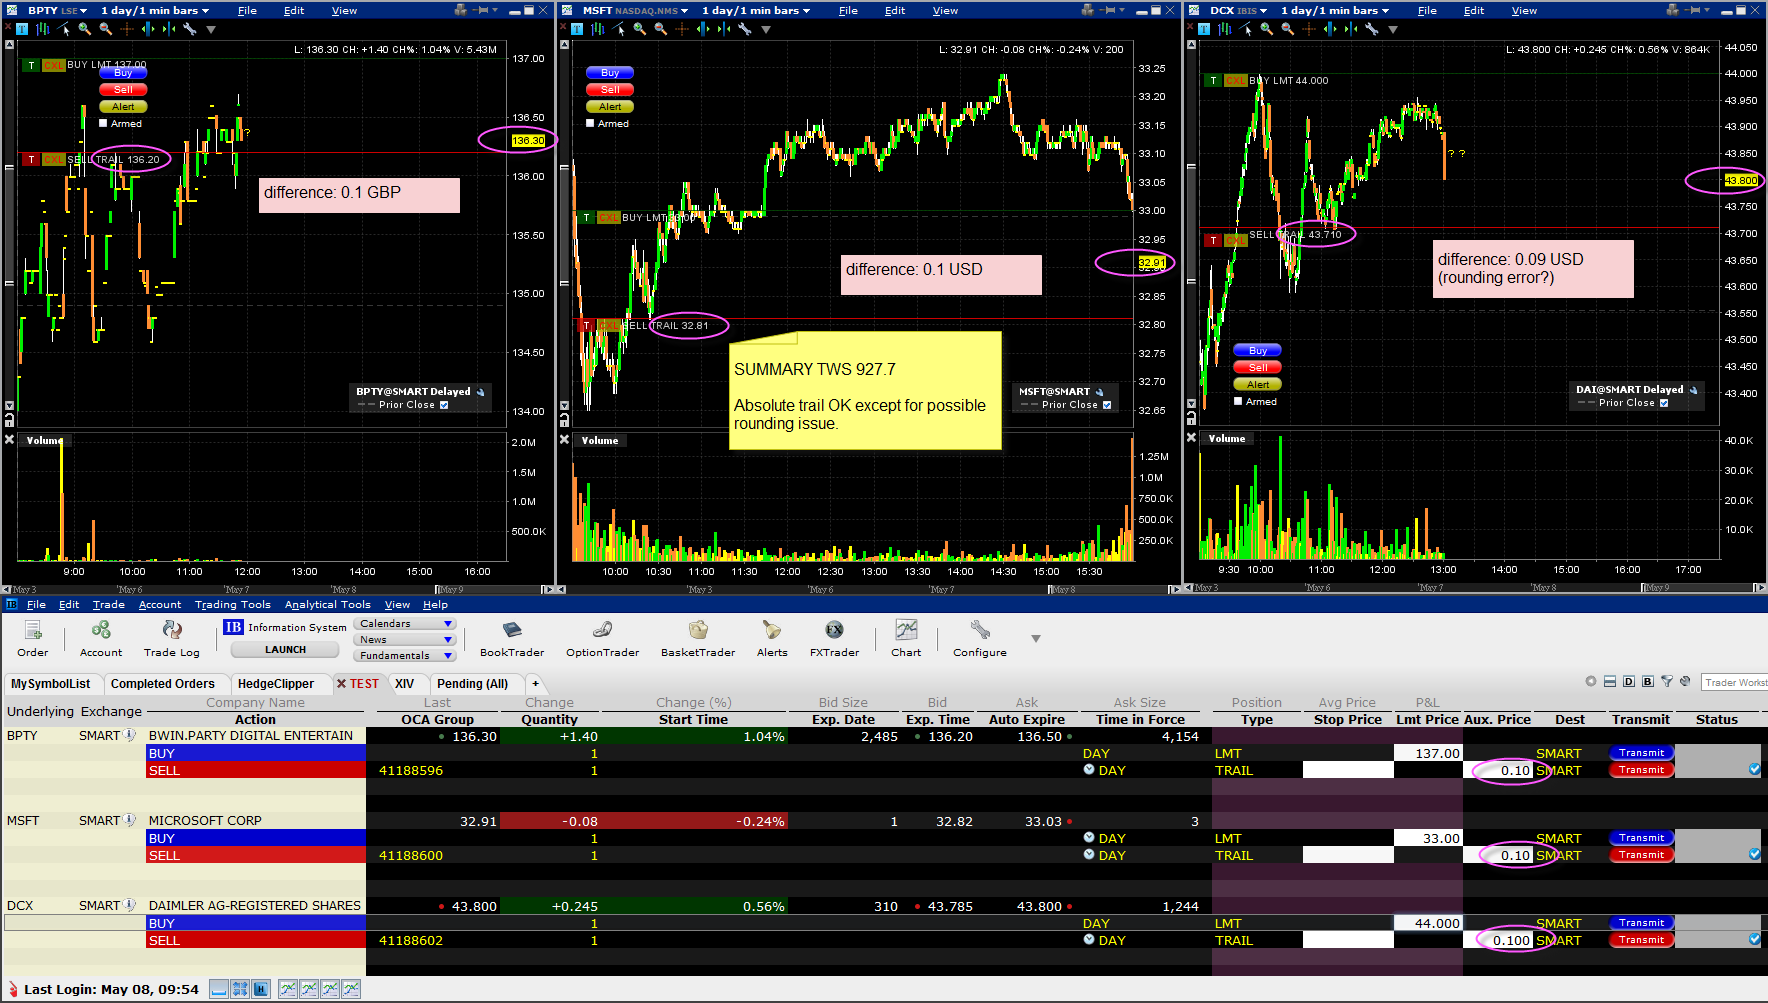Click LAUNCH Information System button
Viewport: 1768px width, 1003px height.
click(286, 650)
